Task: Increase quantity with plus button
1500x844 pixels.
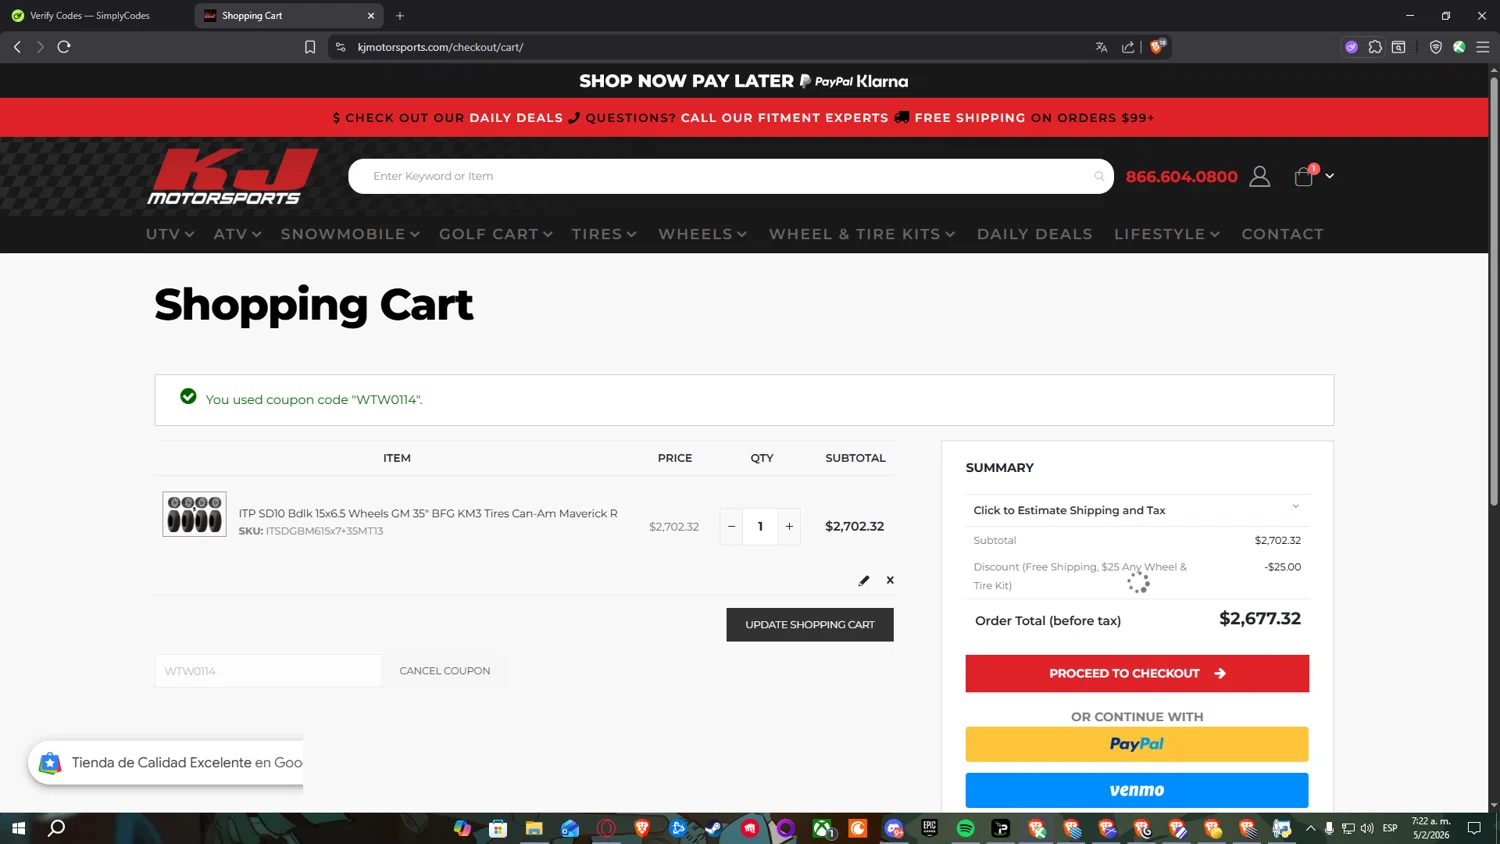Action: pyautogui.click(x=789, y=526)
